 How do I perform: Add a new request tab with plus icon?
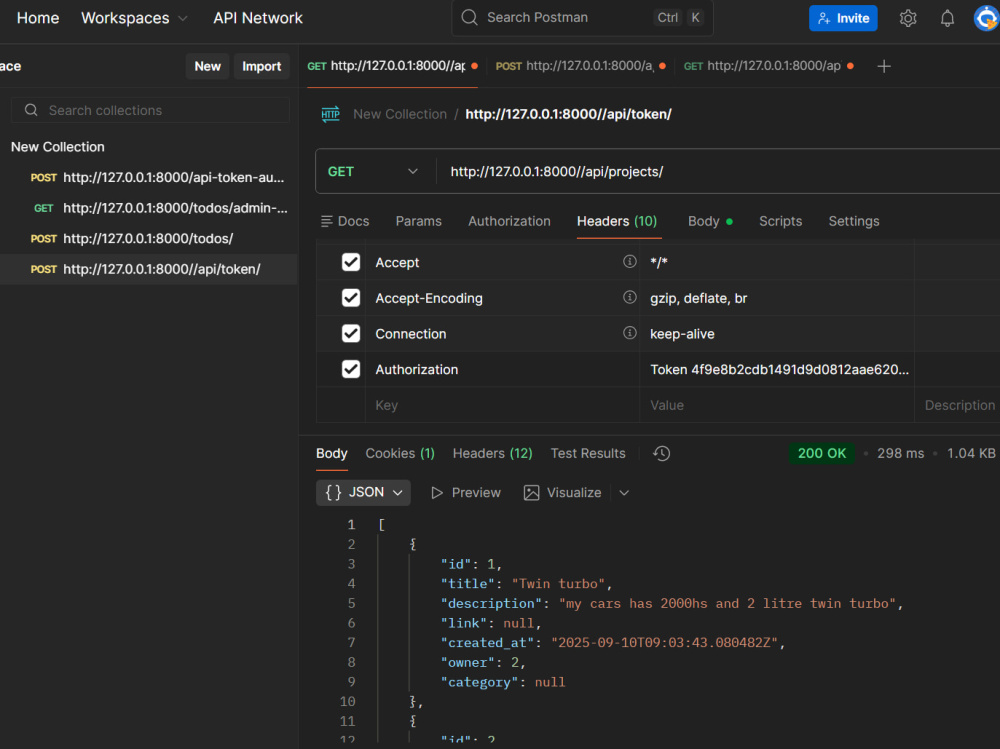pyautogui.click(x=884, y=66)
